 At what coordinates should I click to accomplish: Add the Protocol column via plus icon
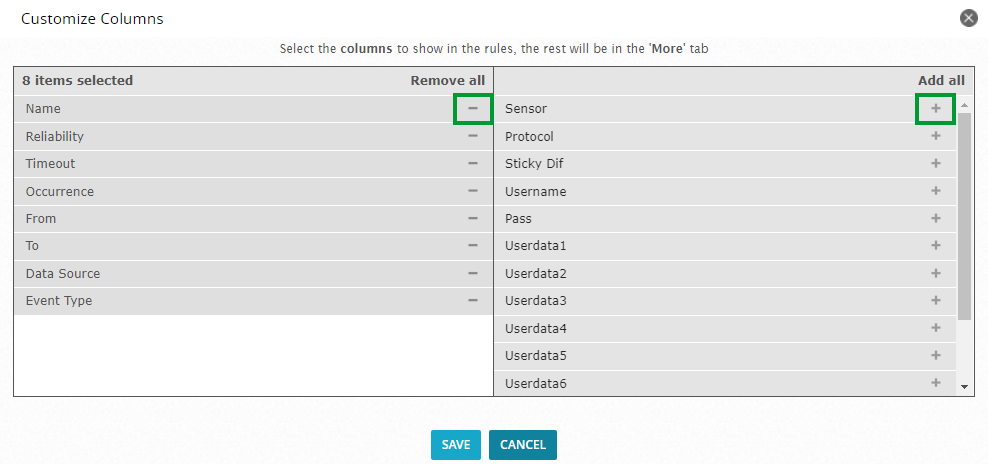(936, 136)
